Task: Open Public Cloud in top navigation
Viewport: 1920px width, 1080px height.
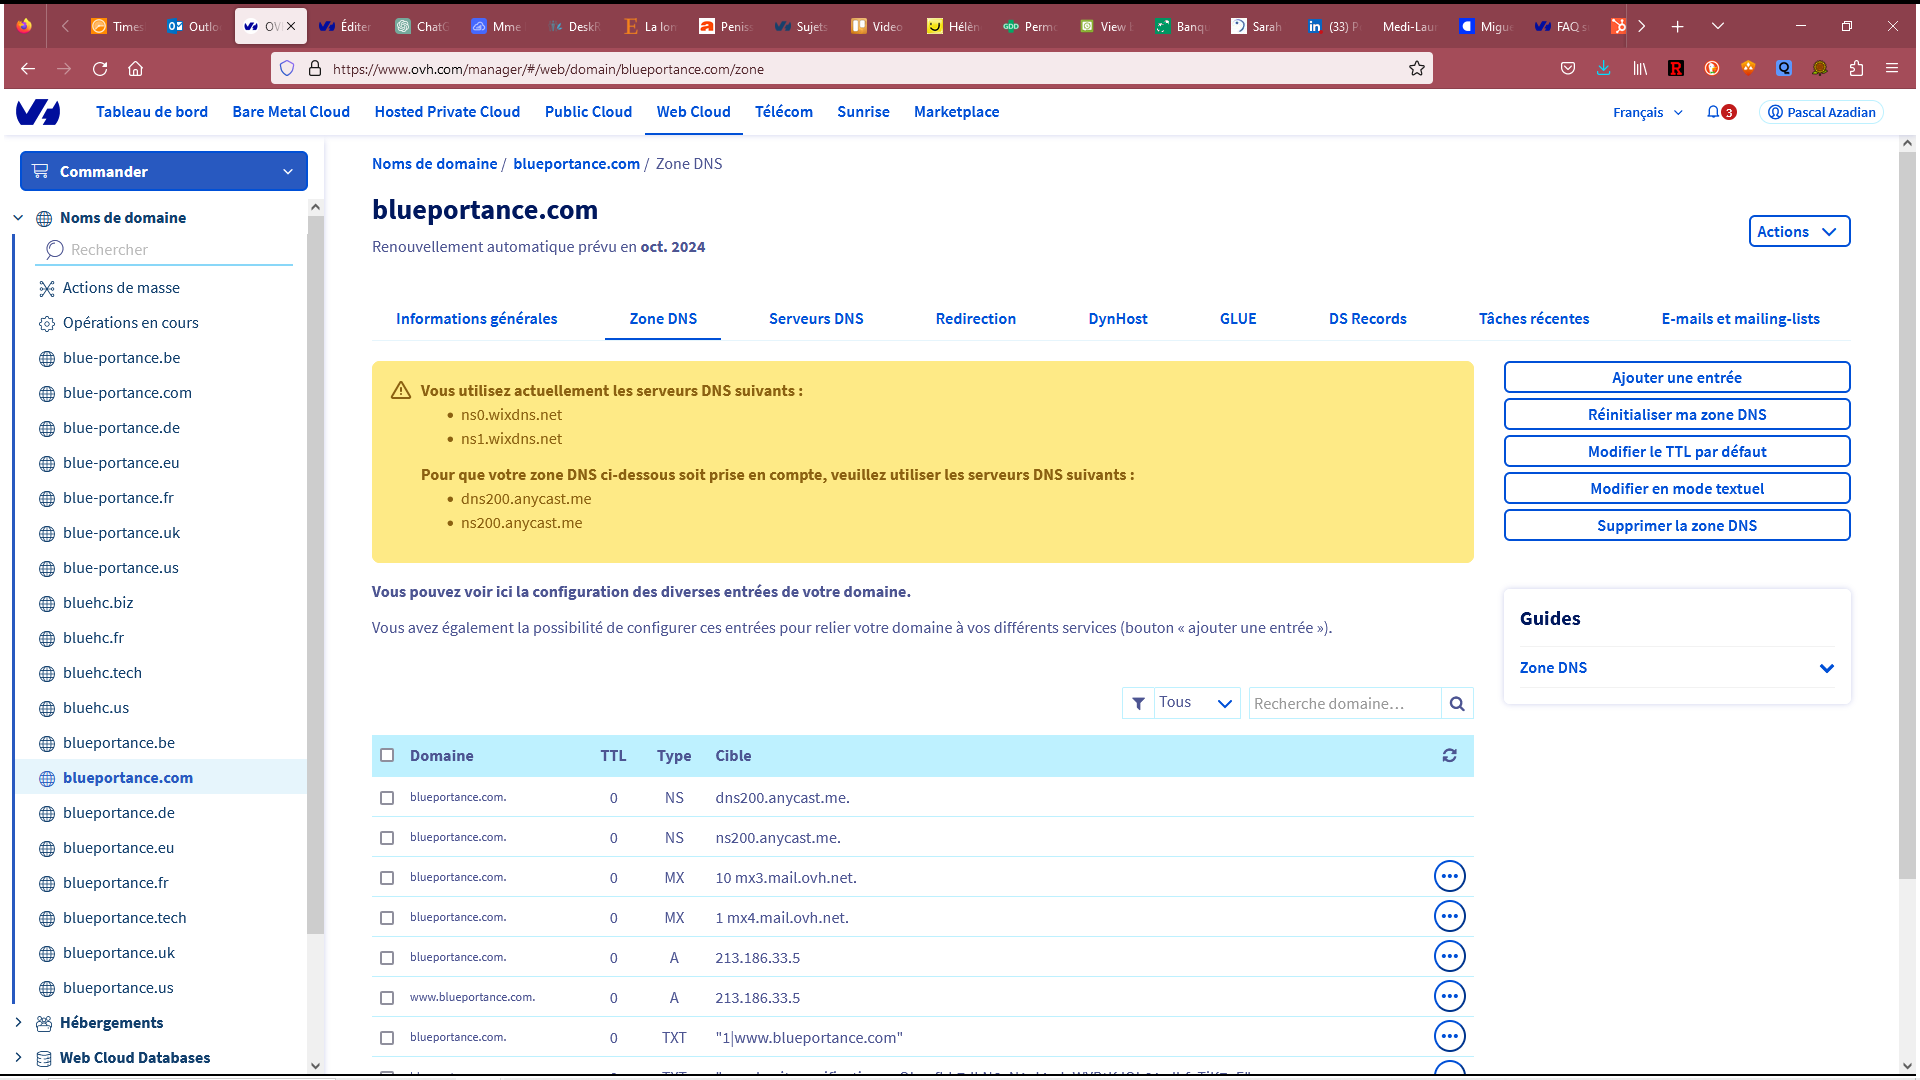Action: [588, 112]
